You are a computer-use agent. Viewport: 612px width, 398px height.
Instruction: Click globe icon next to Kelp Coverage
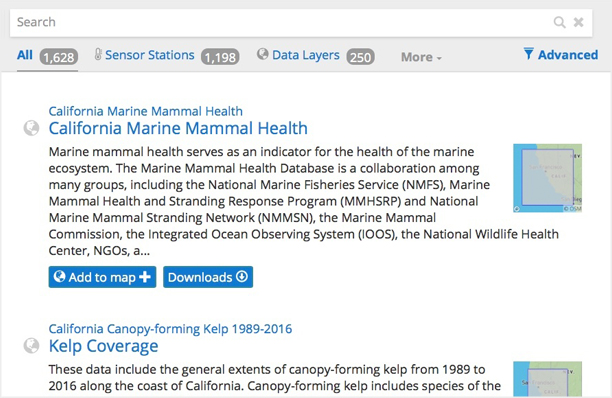[31, 345]
